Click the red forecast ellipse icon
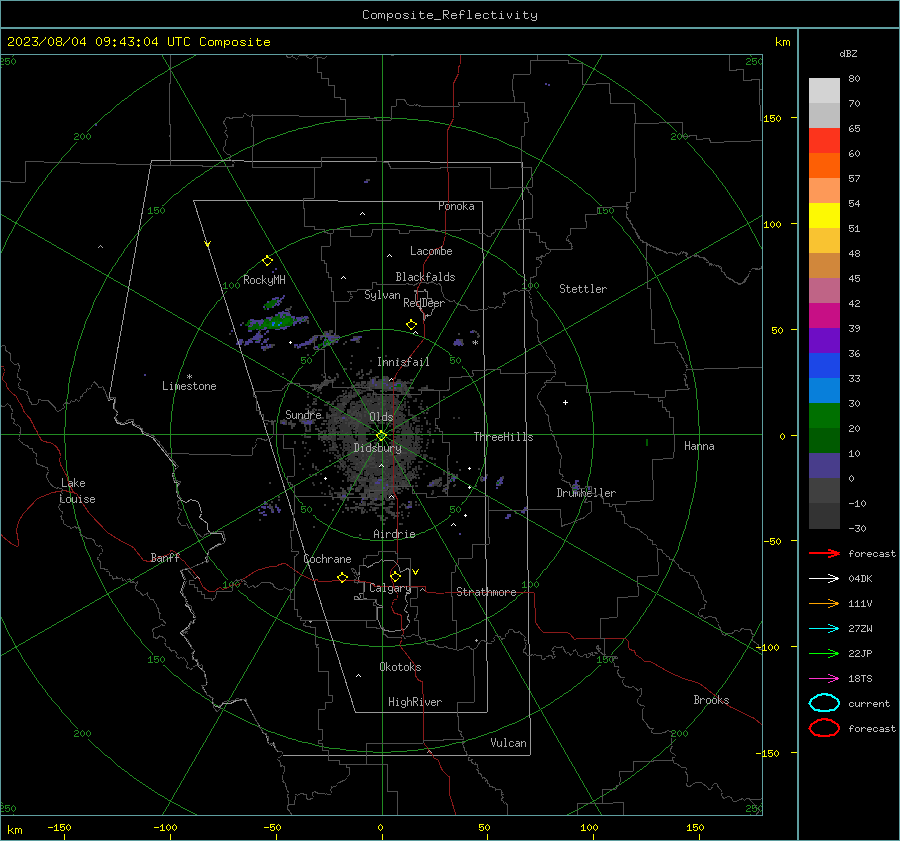This screenshot has height=841, width=900. (824, 728)
